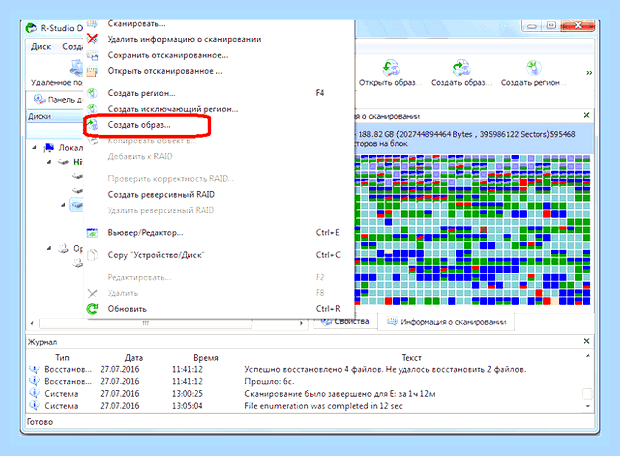Click the right arrow of horizontal scrollbar
This screenshot has height=456, width=620.
[x=302, y=323]
